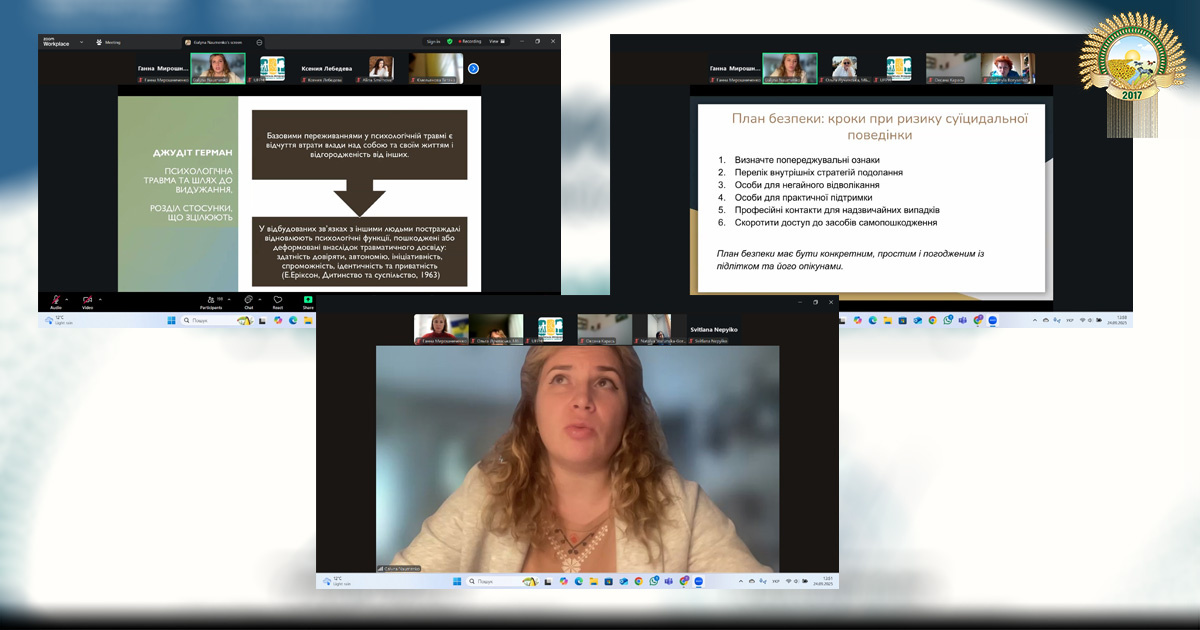Open Copilot icon on top-left taskbar
1200x630 pixels.
pyautogui.click(x=277, y=320)
